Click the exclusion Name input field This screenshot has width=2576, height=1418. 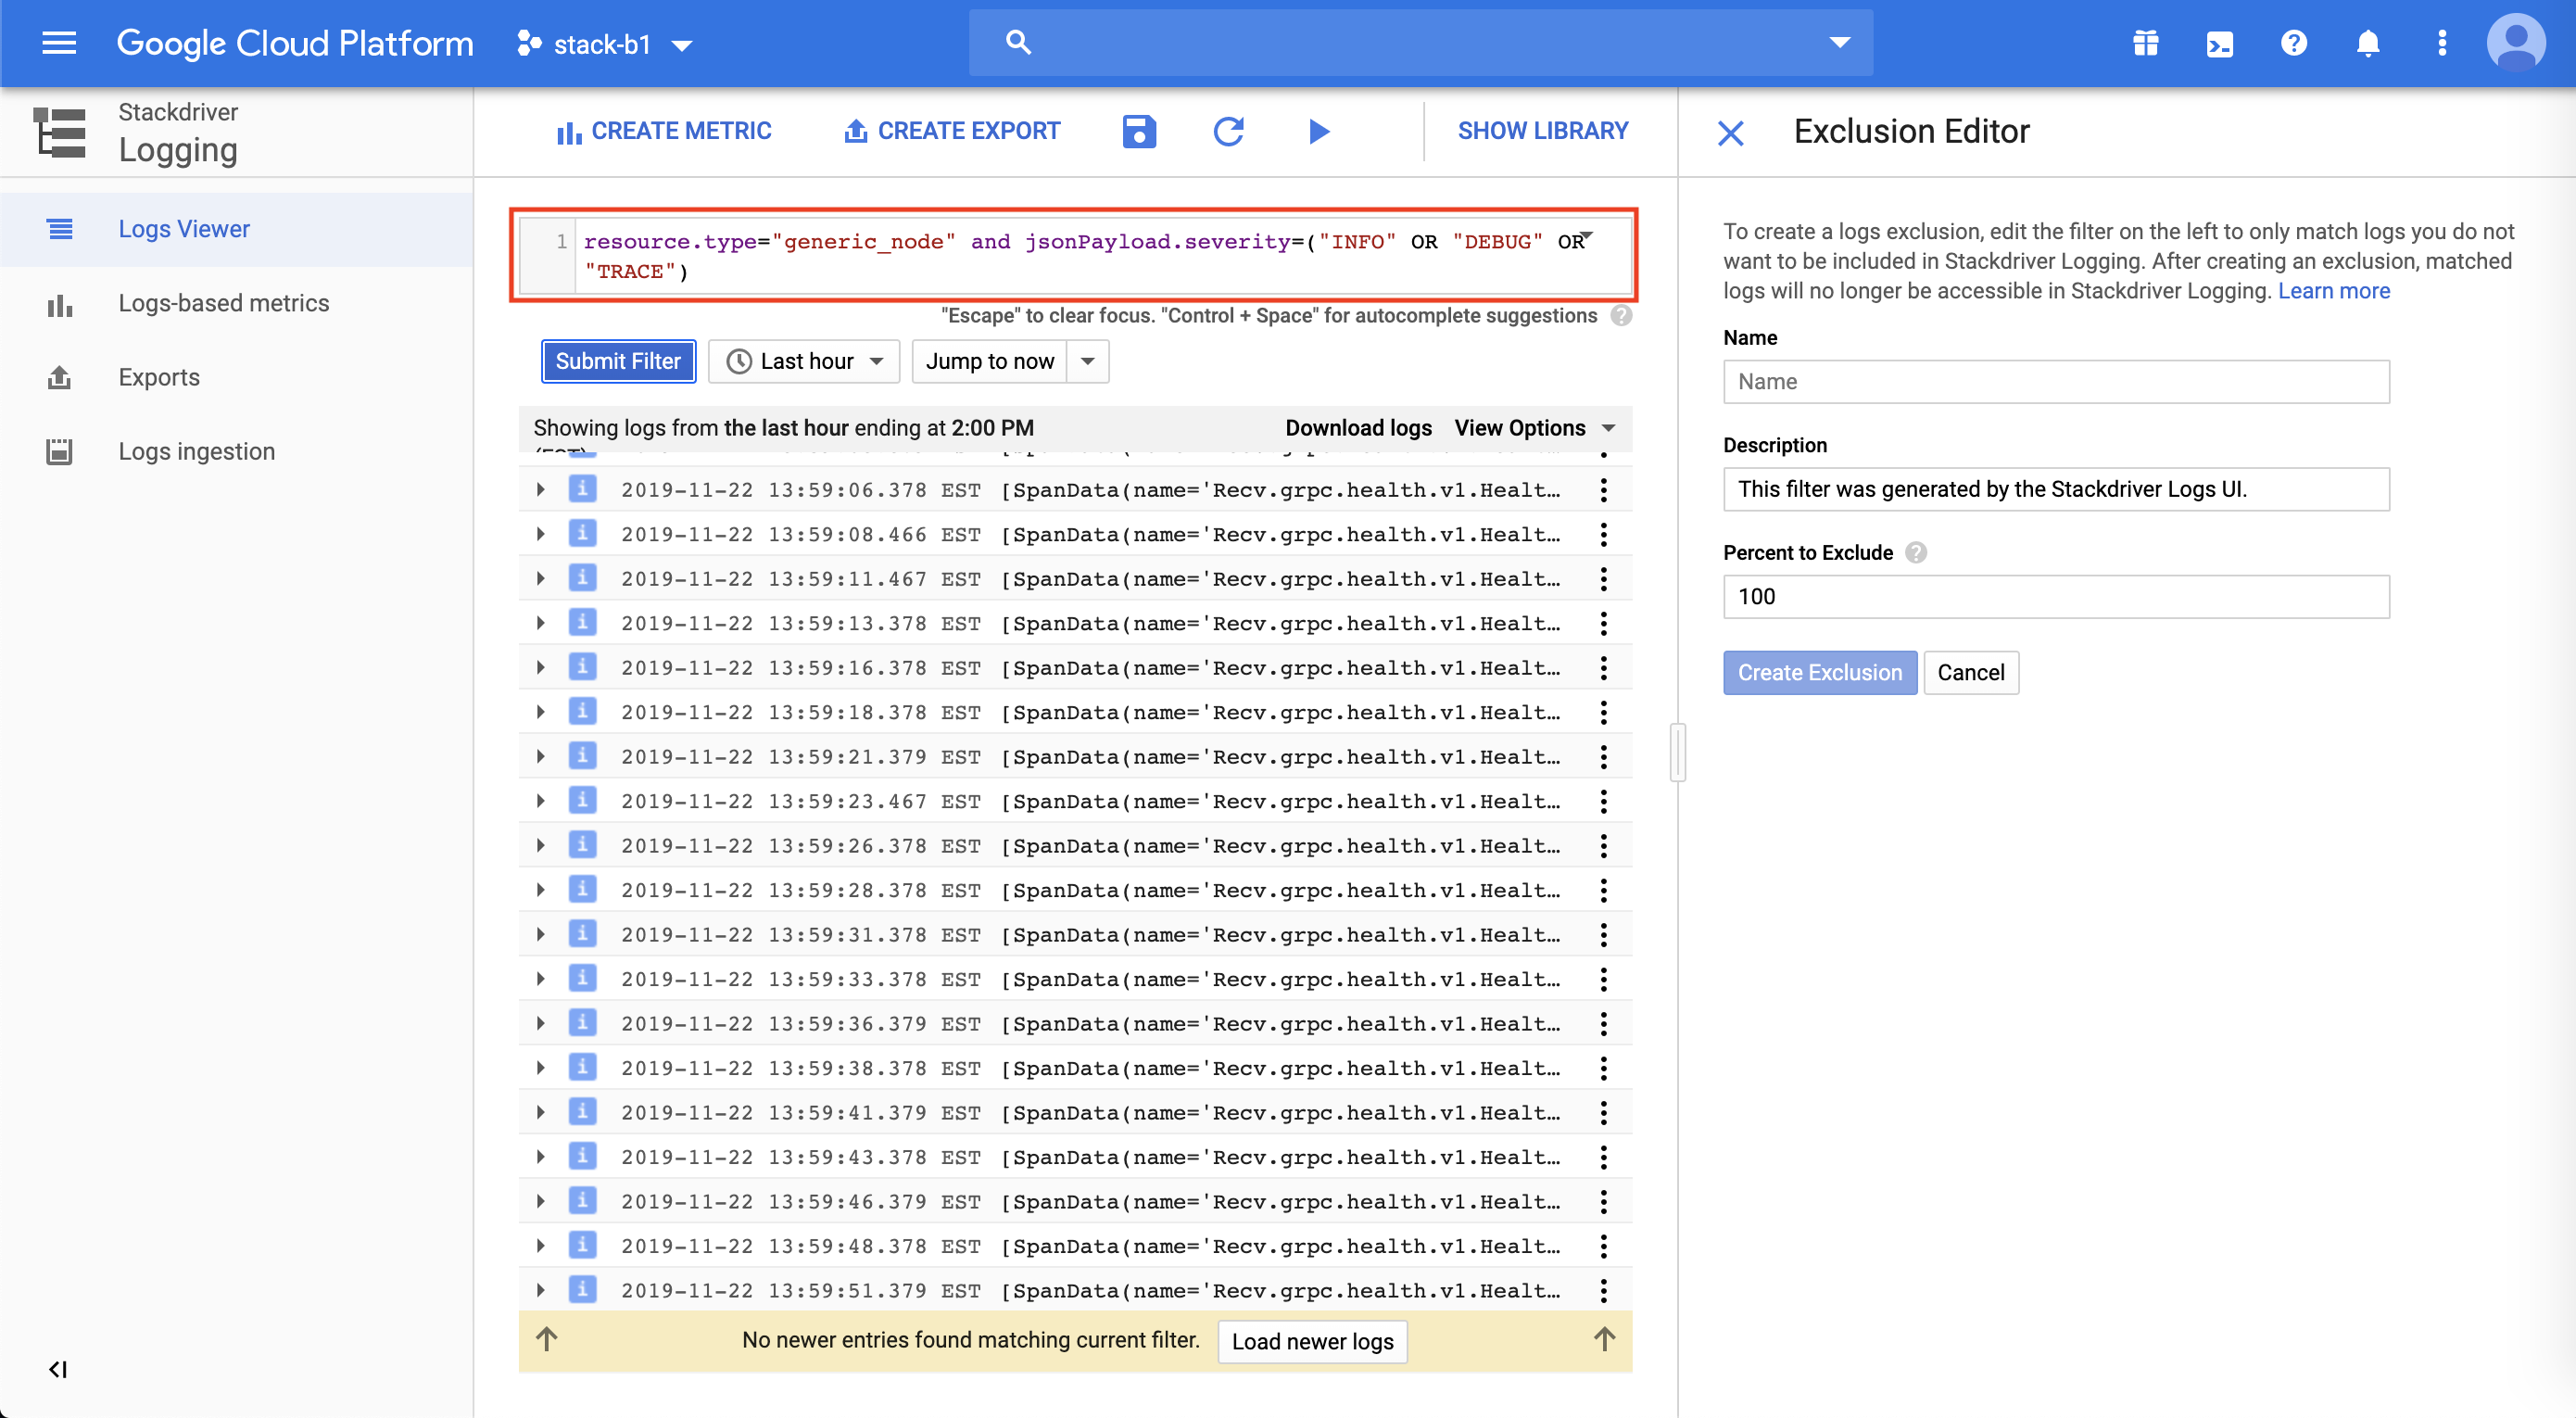click(x=2055, y=382)
